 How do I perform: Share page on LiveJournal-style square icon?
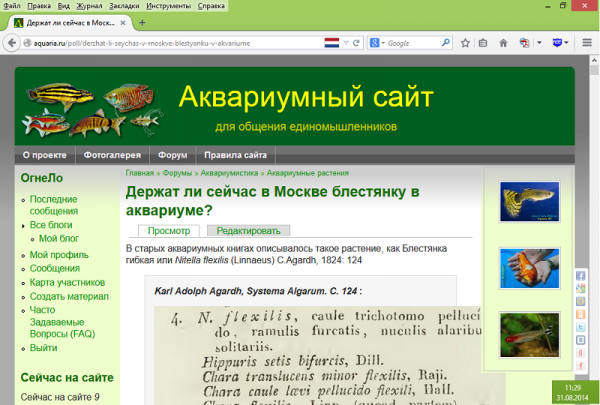click(x=580, y=340)
